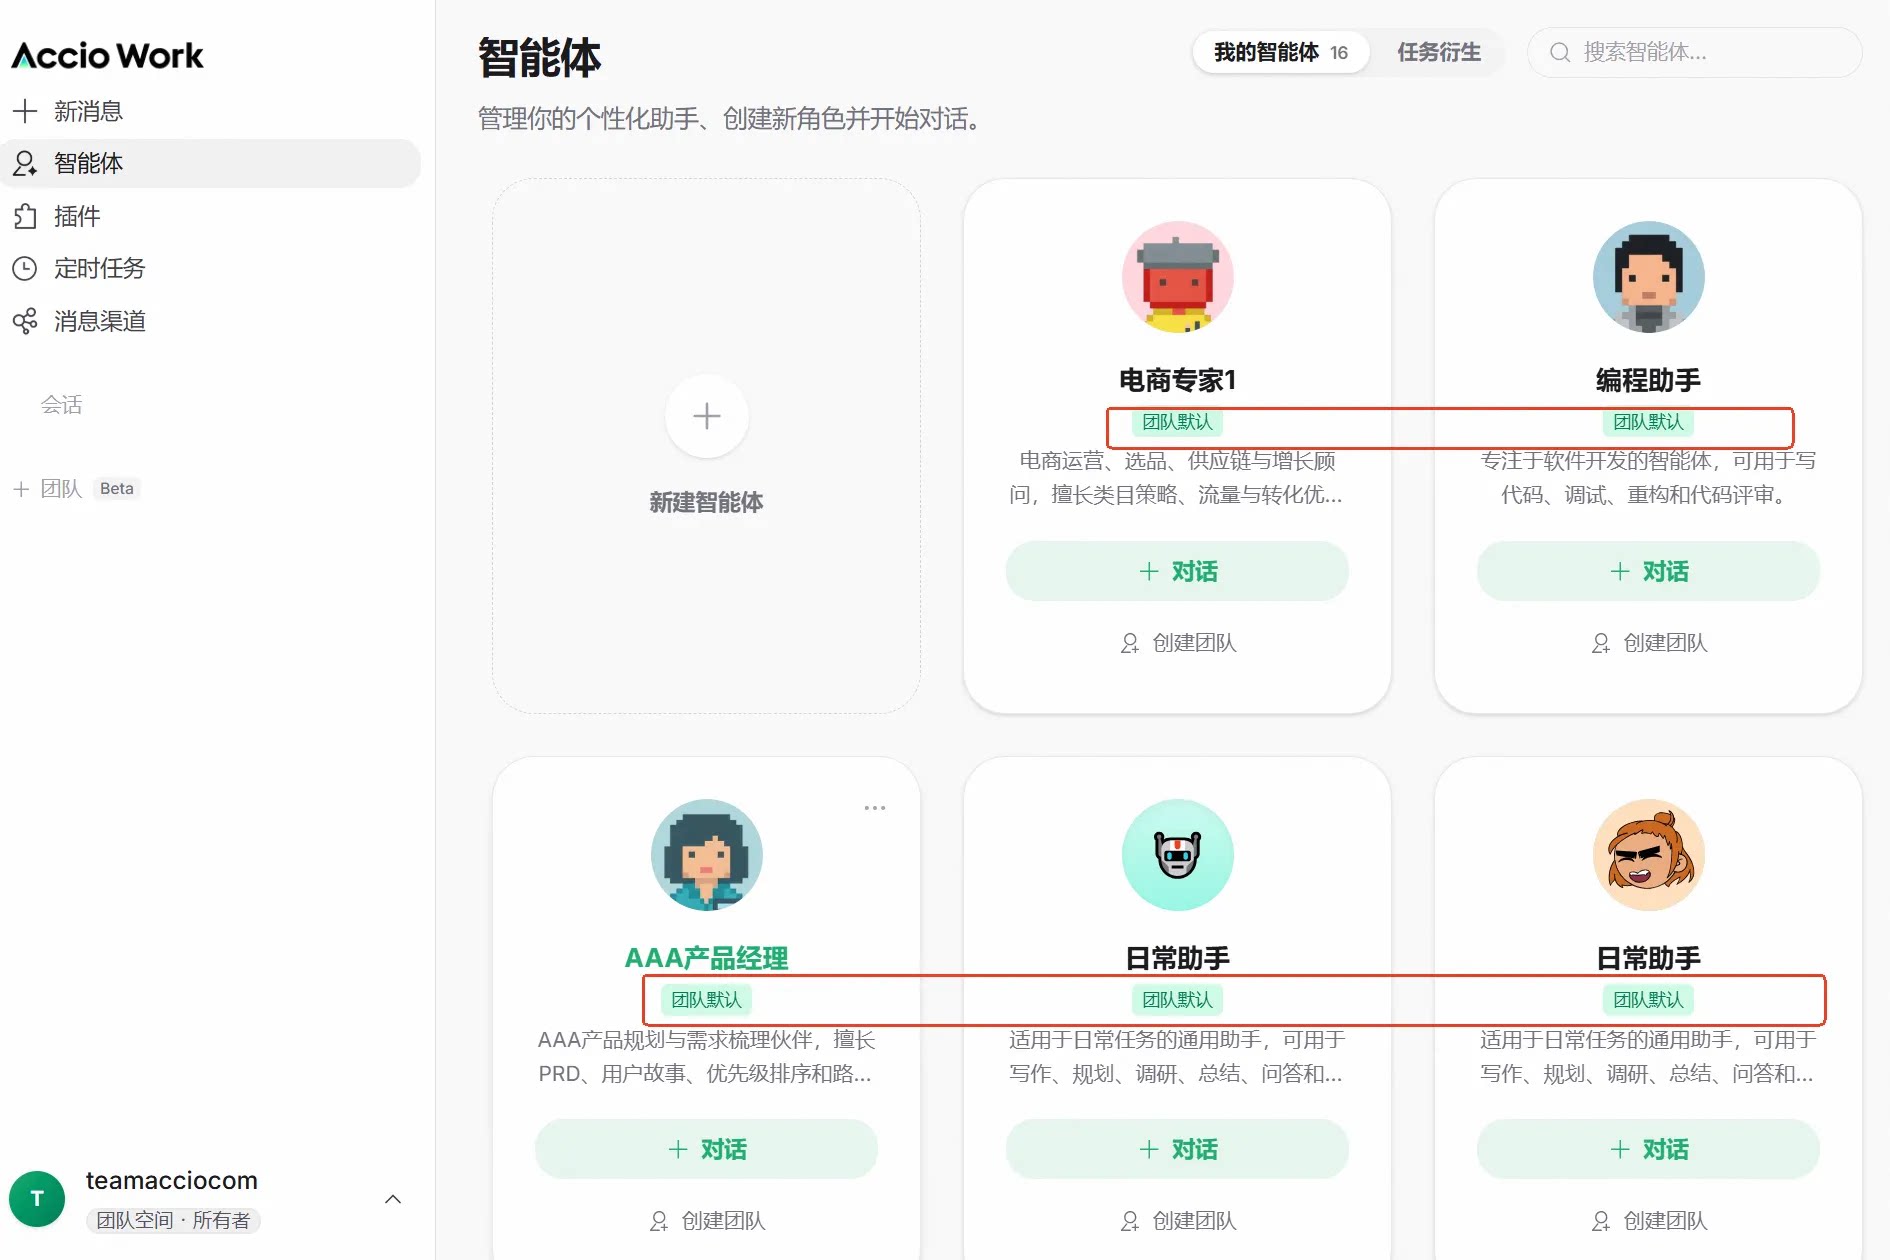Image resolution: width=1890 pixels, height=1260 pixels.
Task: Click the 创建团队 icon under 编程助手
Action: coord(1601,643)
